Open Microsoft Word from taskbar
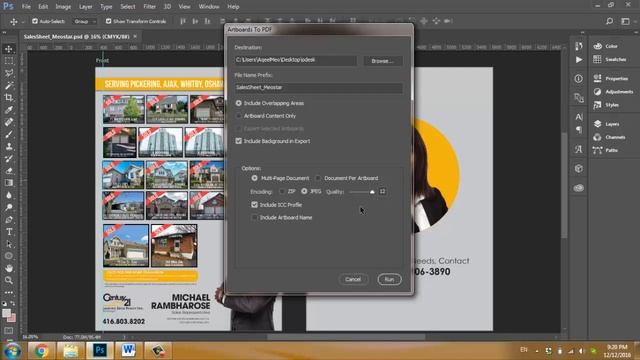Screen dimensions: 640x360 coord(128,351)
